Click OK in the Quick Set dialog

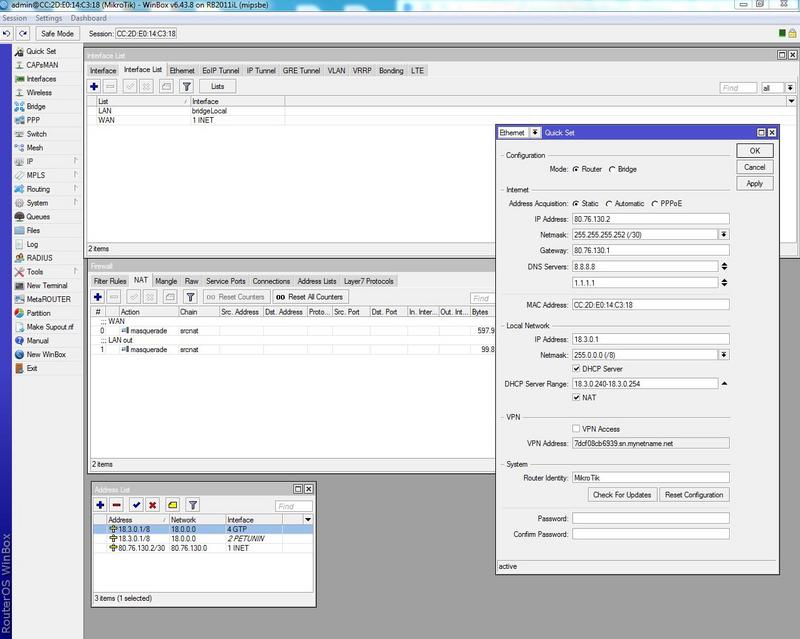coord(755,151)
